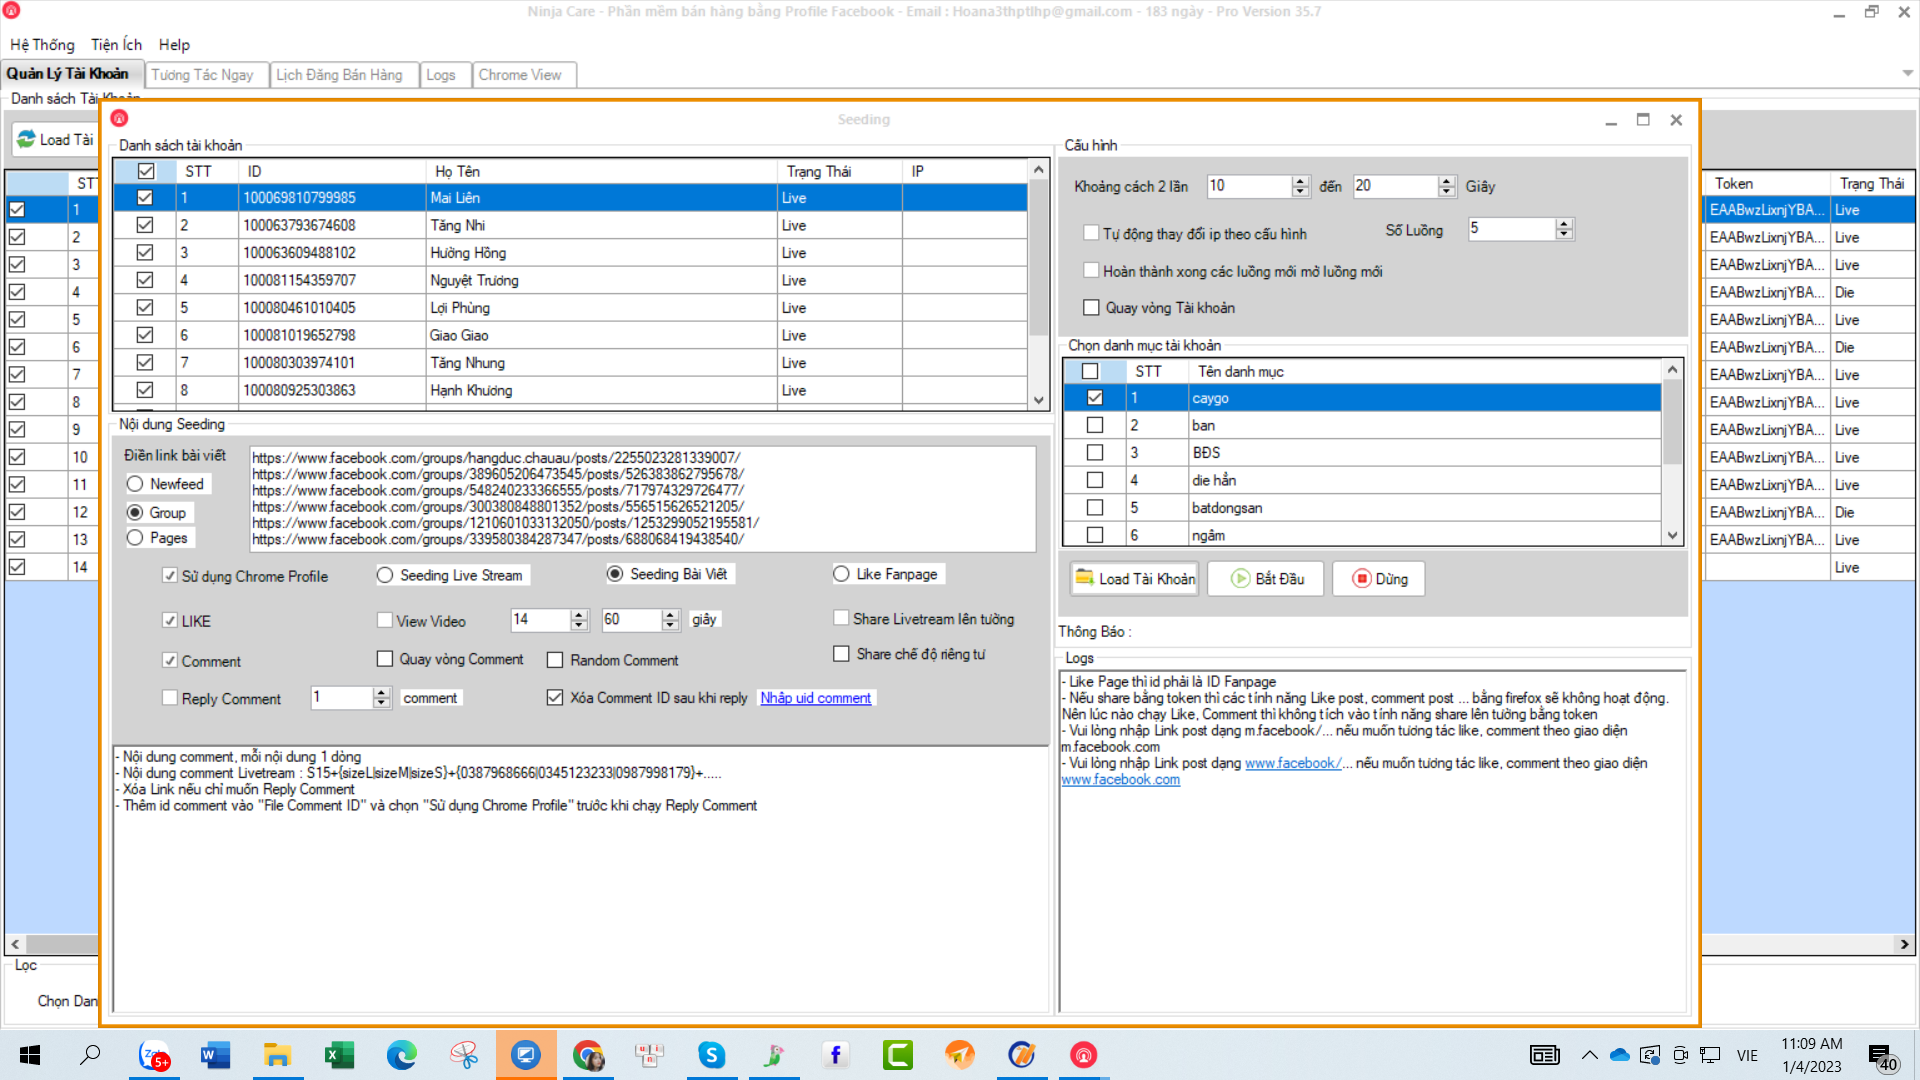Open the www.facebook.com/ link in Logs
The image size is (1920, 1080).
pyautogui.click(x=1293, y=763)
